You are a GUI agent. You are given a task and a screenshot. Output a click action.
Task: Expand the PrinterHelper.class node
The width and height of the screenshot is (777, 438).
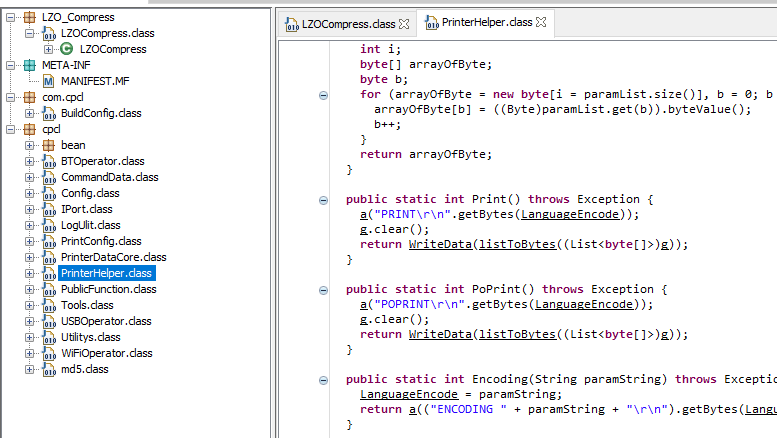coord(30,274)
